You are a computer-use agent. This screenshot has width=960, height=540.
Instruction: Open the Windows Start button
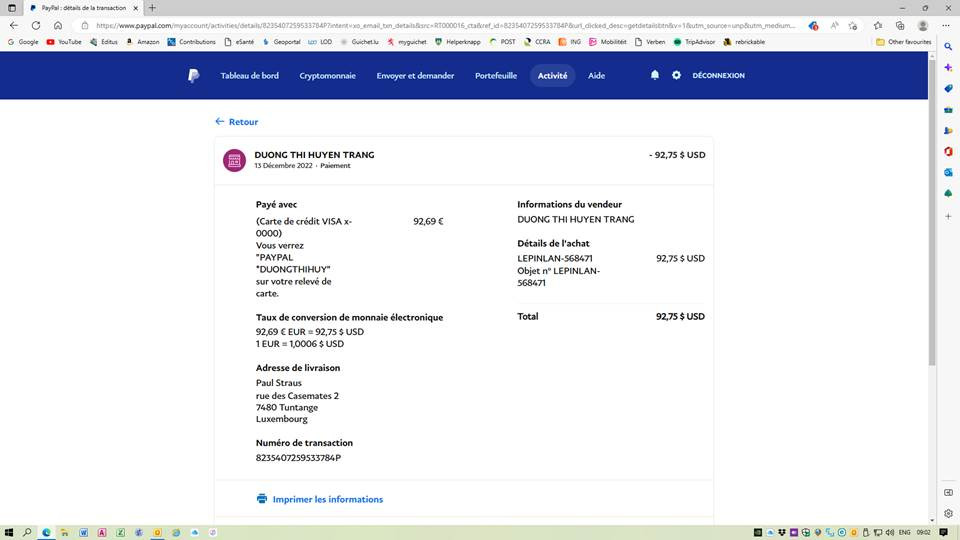click(x=9, y=533)
